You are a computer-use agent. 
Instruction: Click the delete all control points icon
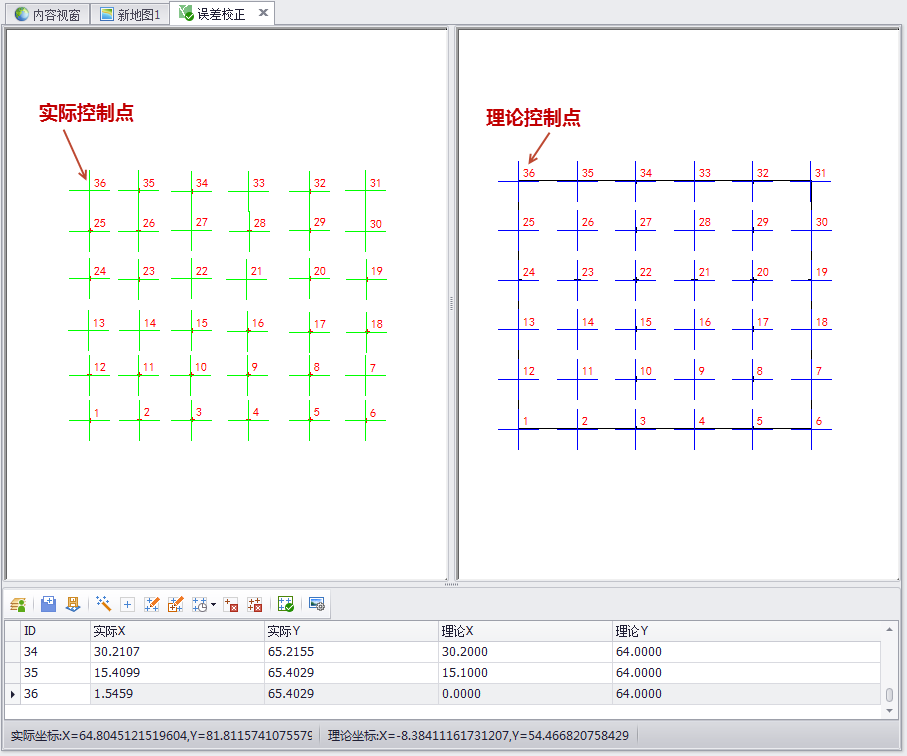click(255, 604)
